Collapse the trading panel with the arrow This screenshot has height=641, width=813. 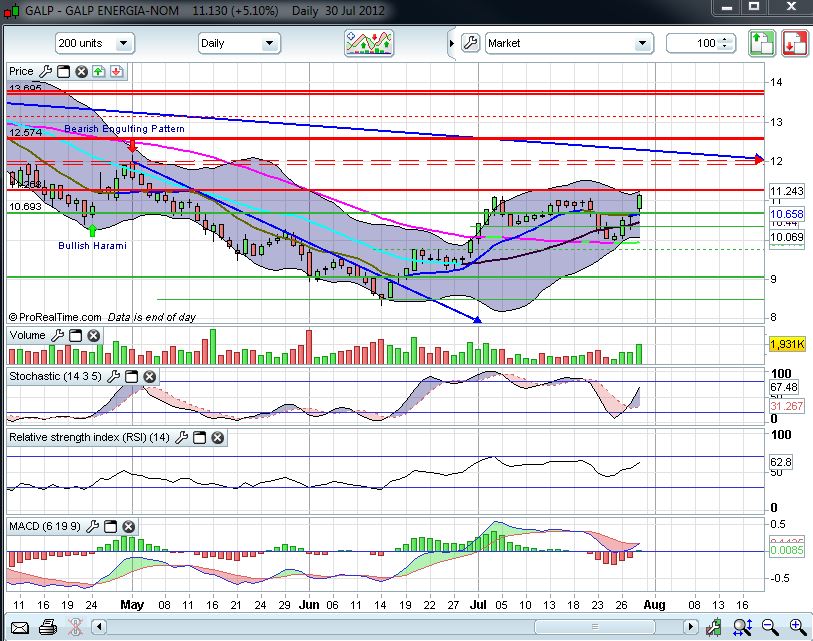[x=451, y=44]
